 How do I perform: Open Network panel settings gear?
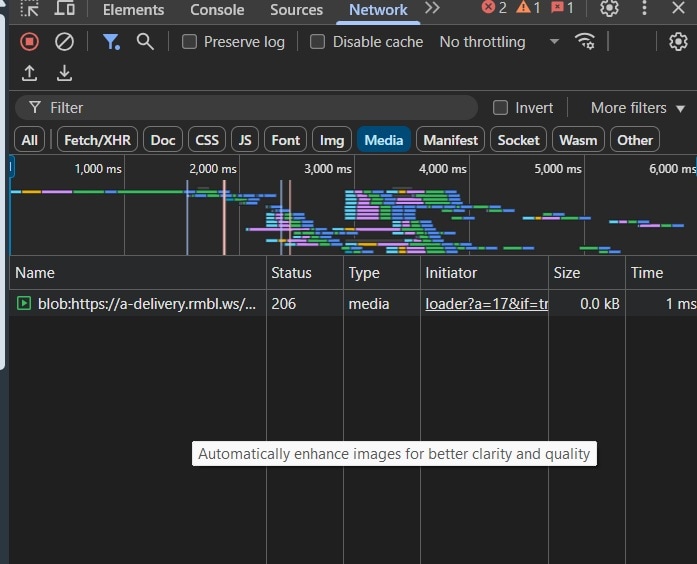[678, 42]
